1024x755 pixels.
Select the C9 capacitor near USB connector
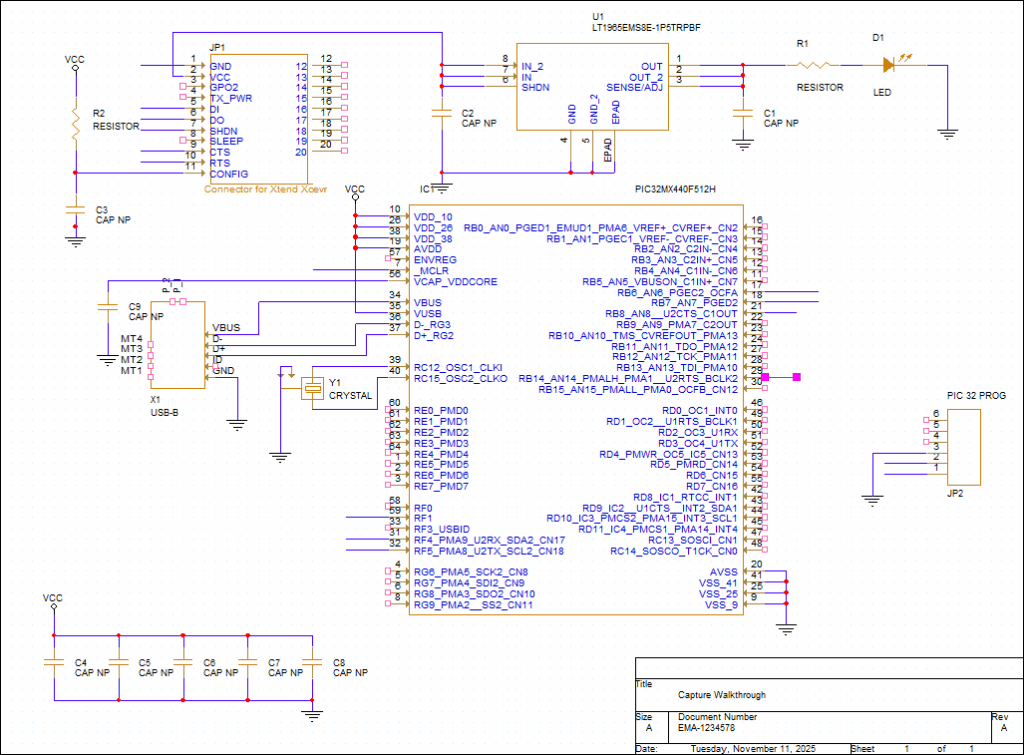(x=108, y=308)
